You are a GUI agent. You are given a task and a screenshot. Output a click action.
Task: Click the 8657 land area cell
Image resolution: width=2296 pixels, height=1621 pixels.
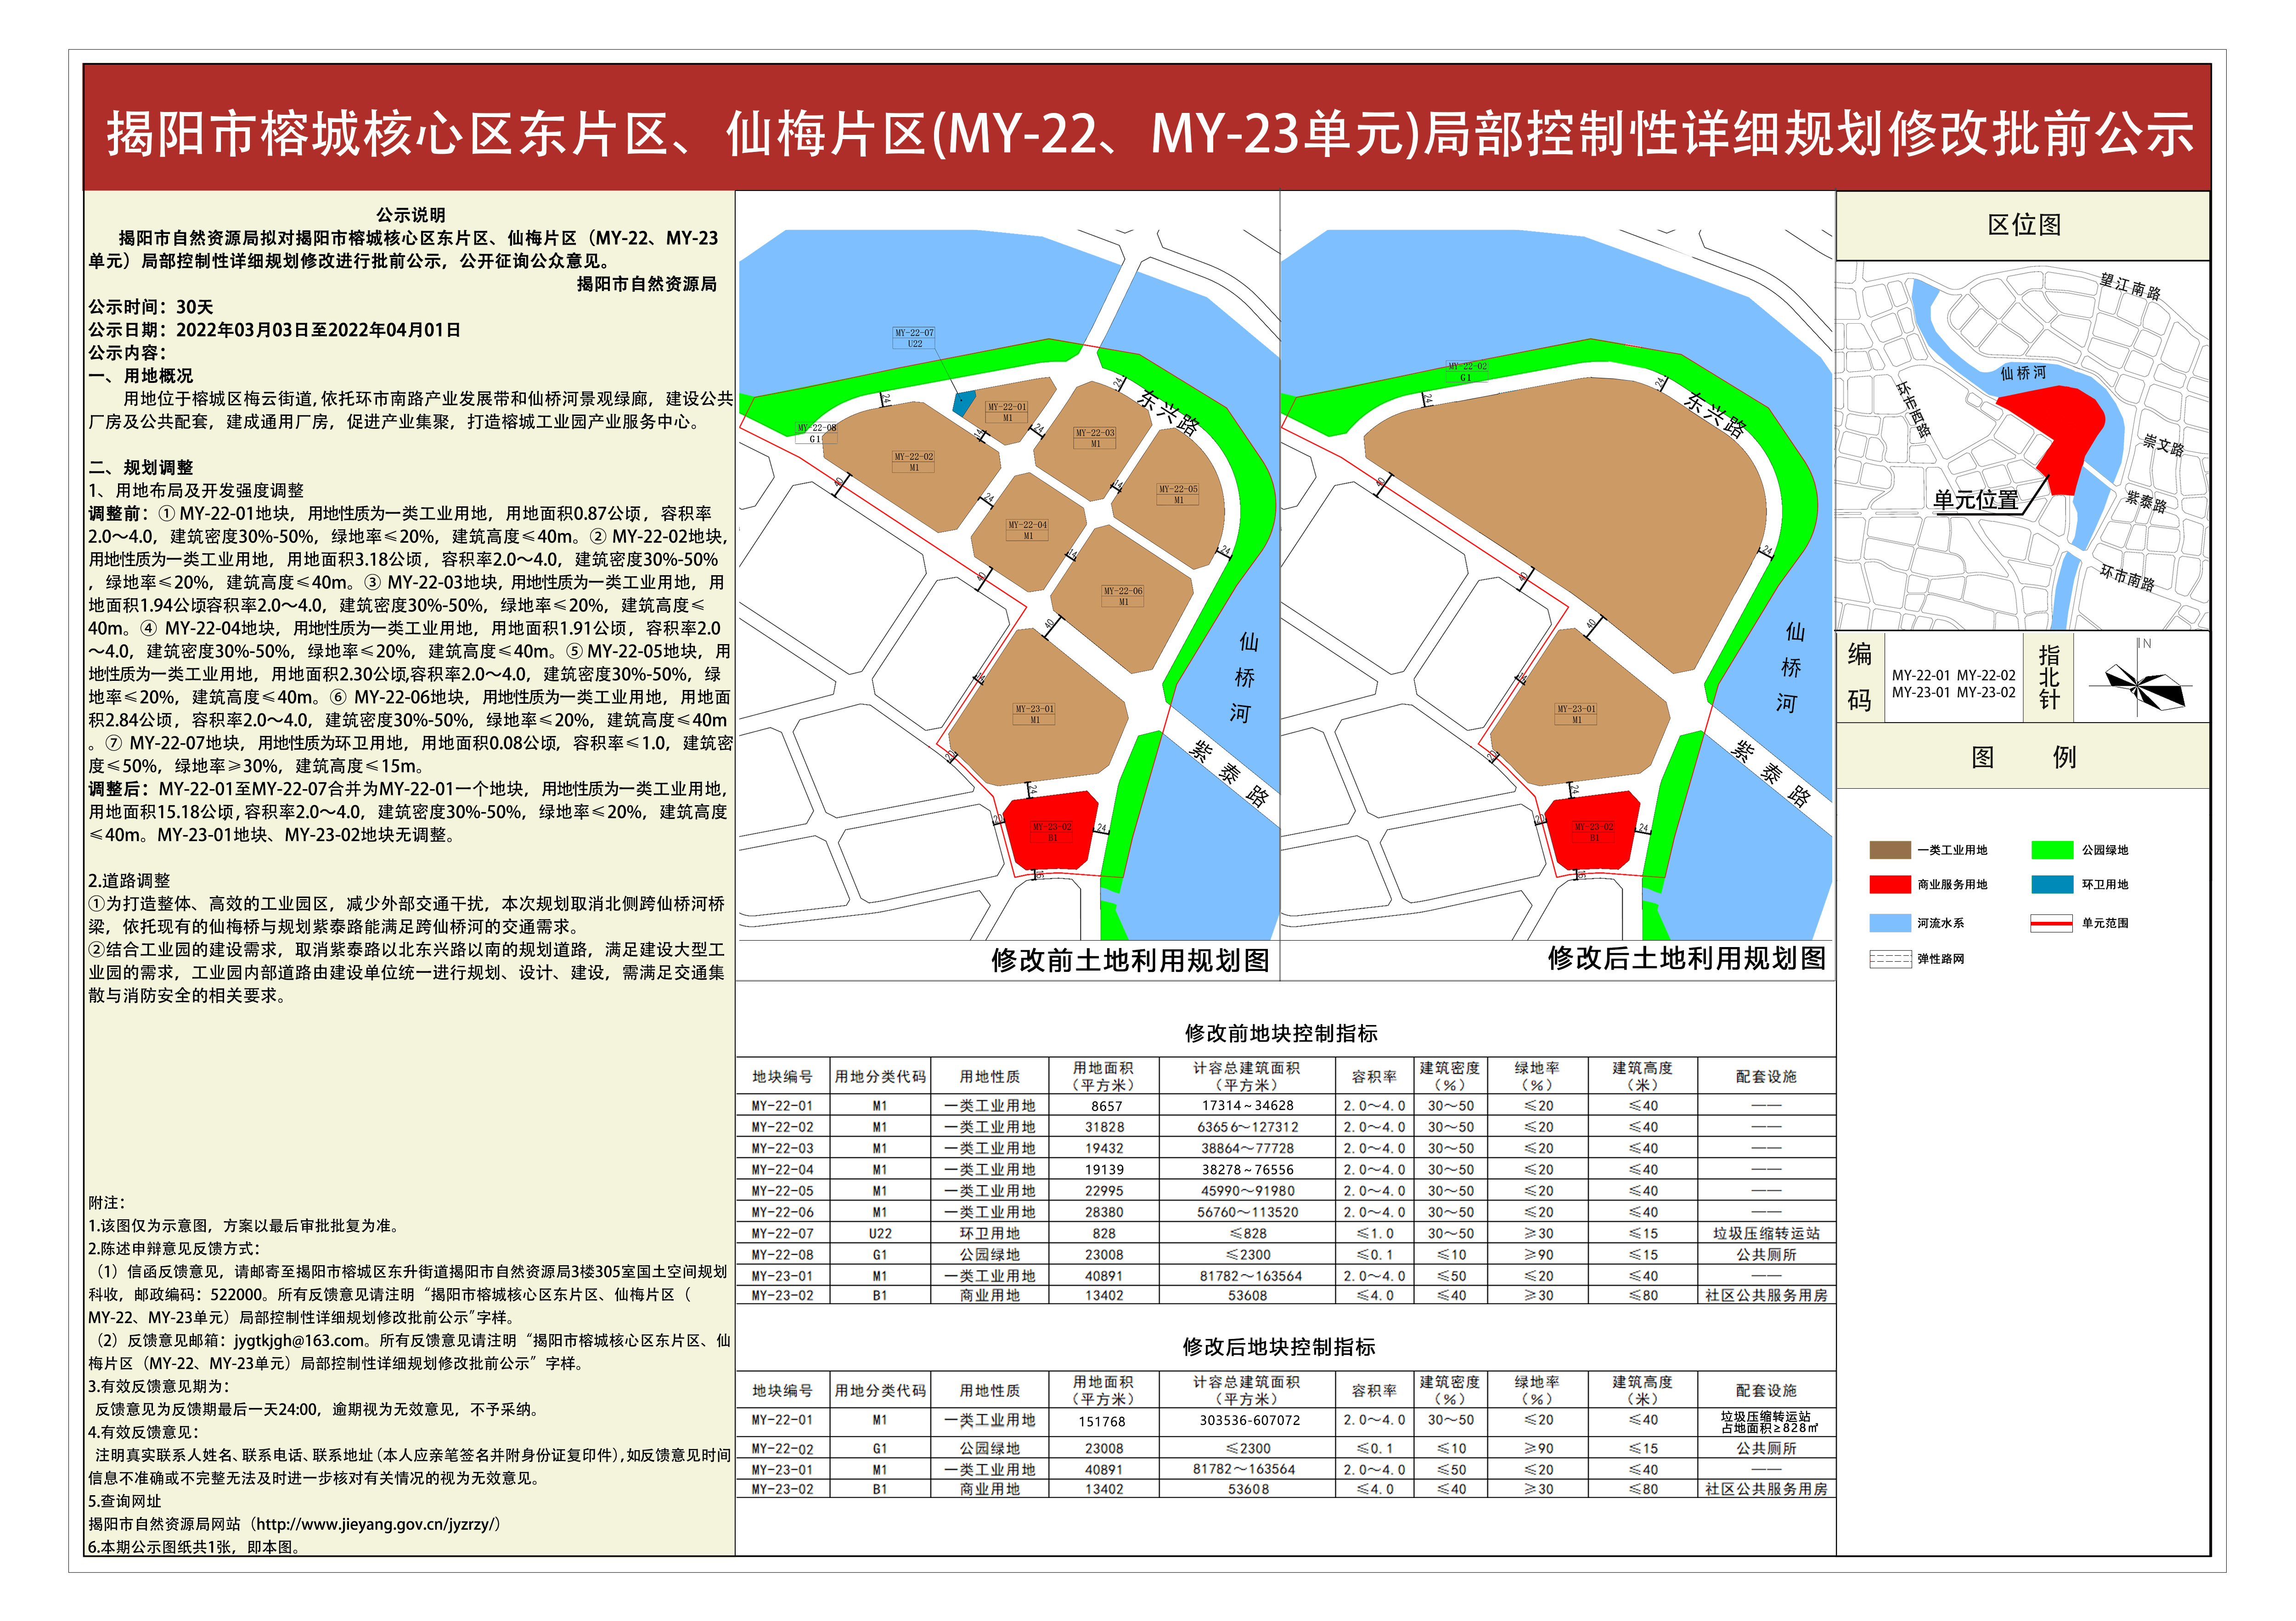1105,1106
